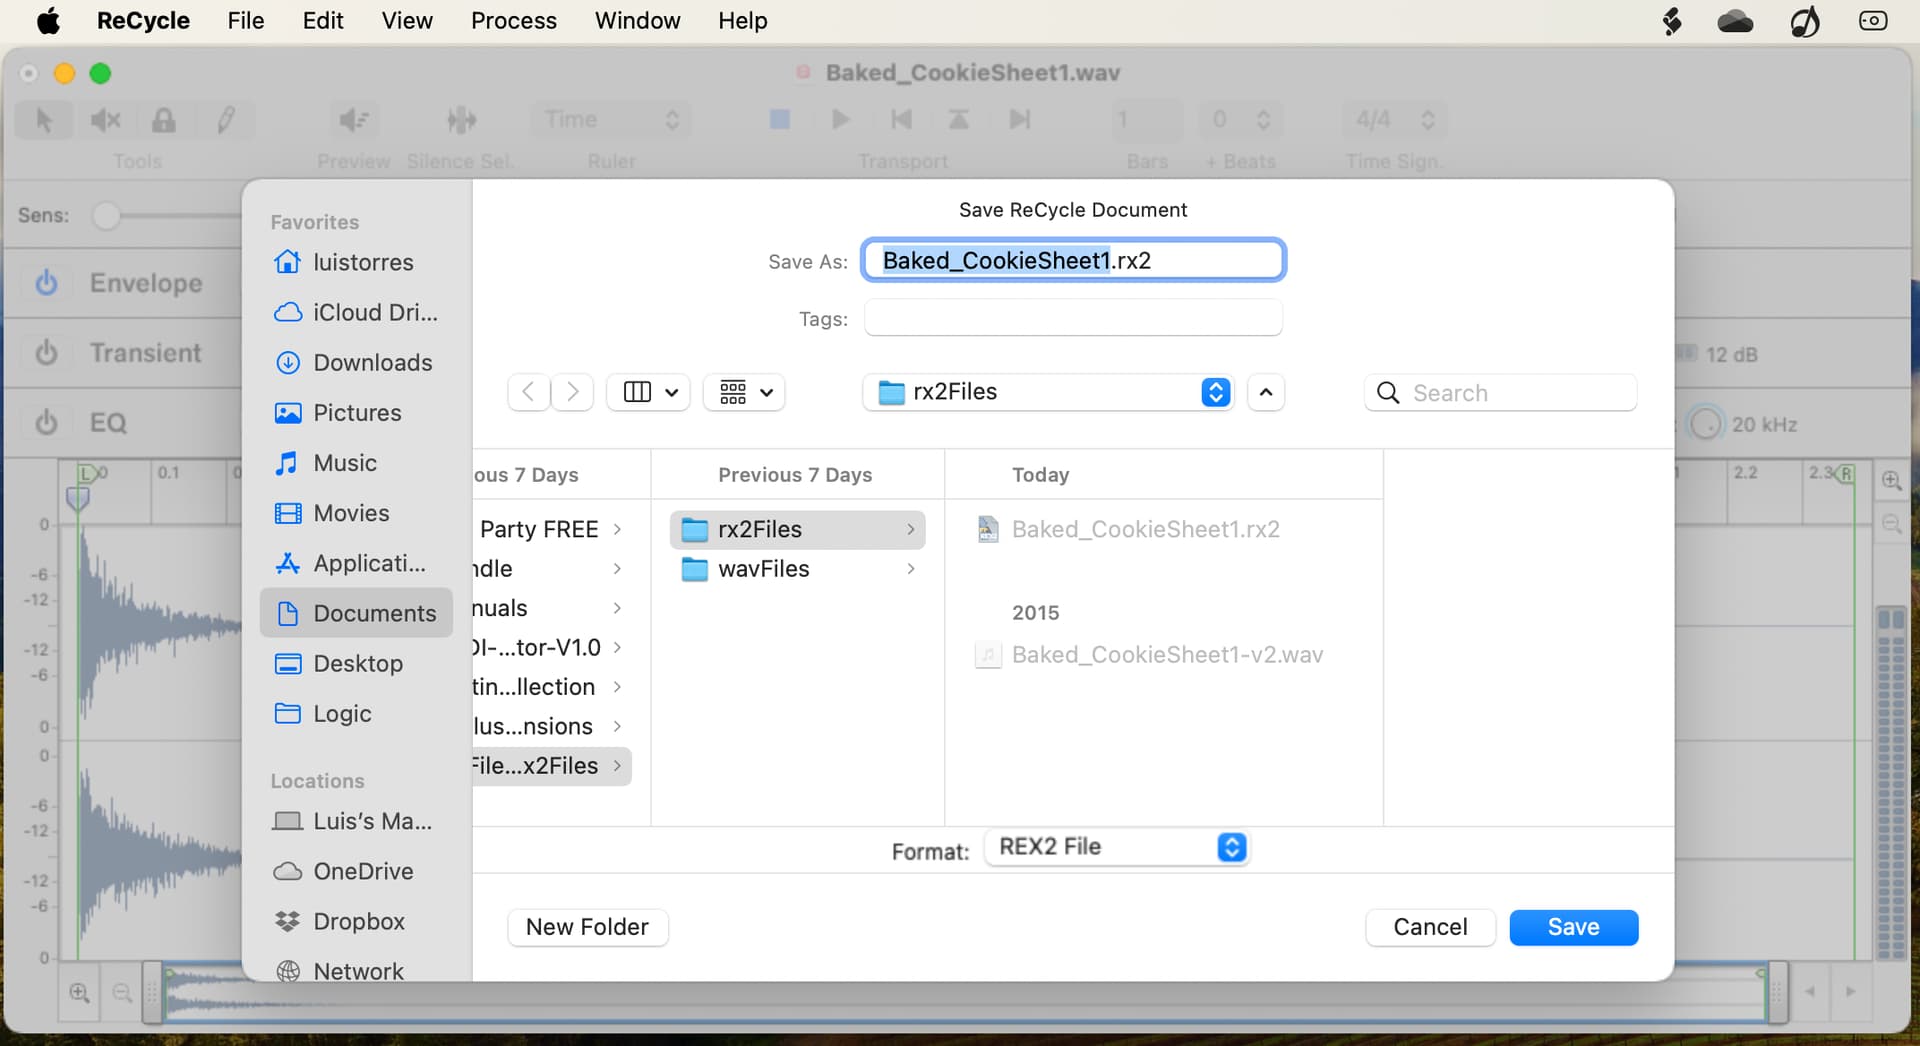
Task: Open Desktop in sidebar
Action: [356, 663]
